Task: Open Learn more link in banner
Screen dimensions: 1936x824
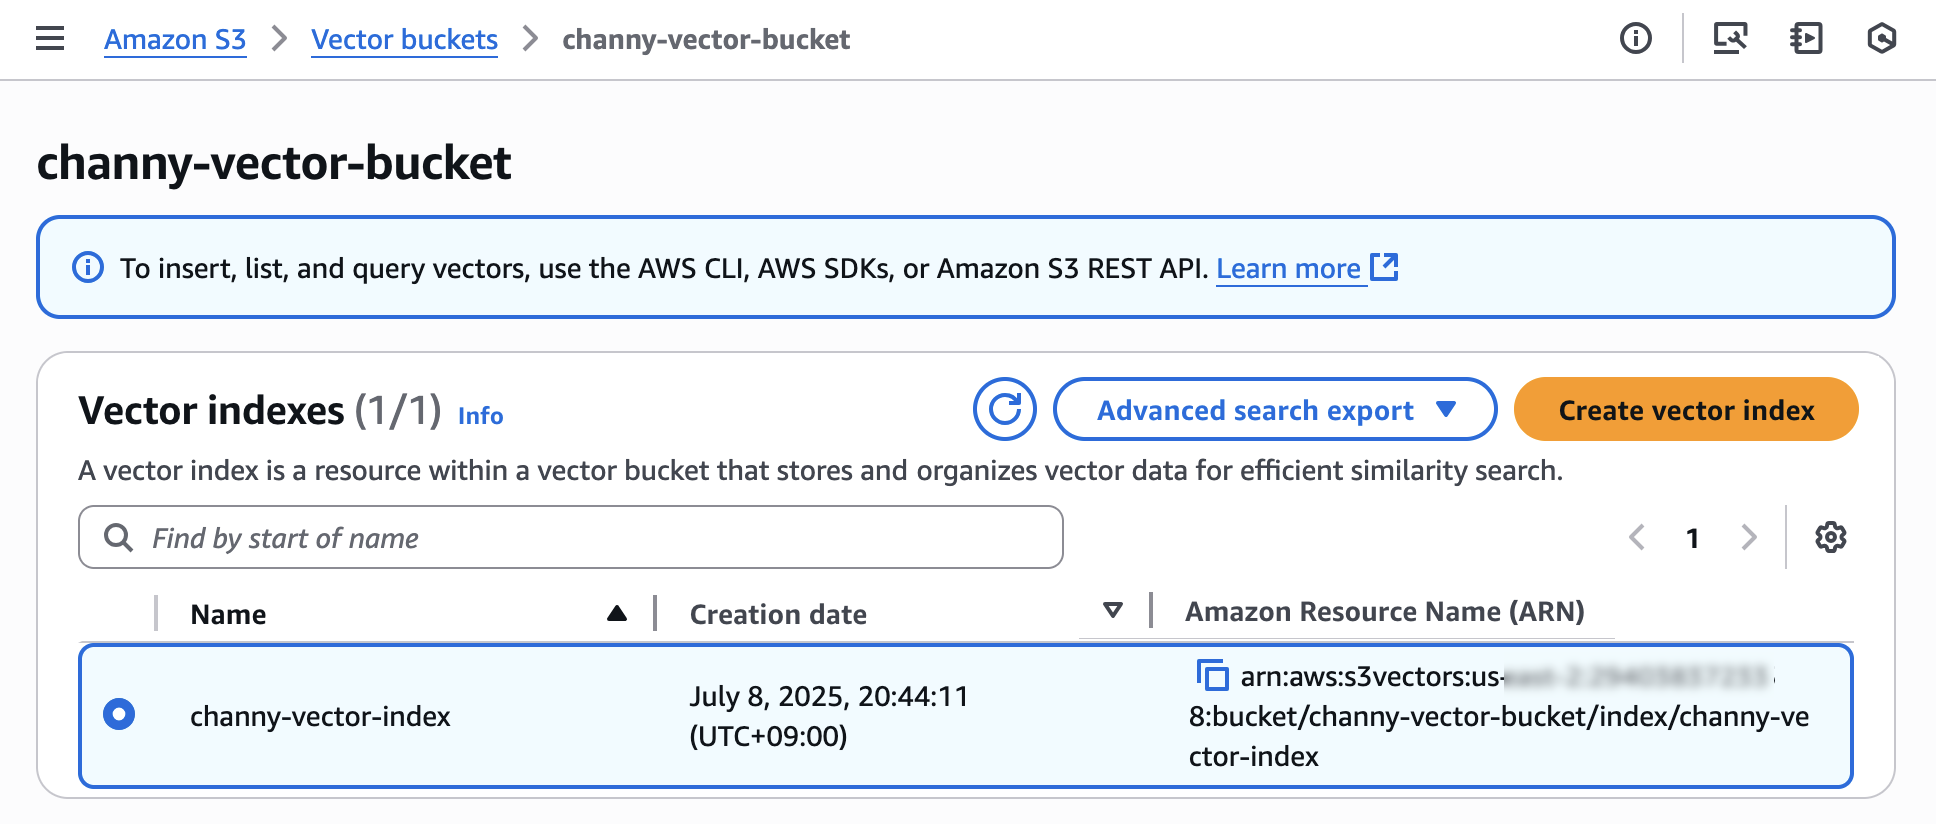Action: [x=1288, y=268]
